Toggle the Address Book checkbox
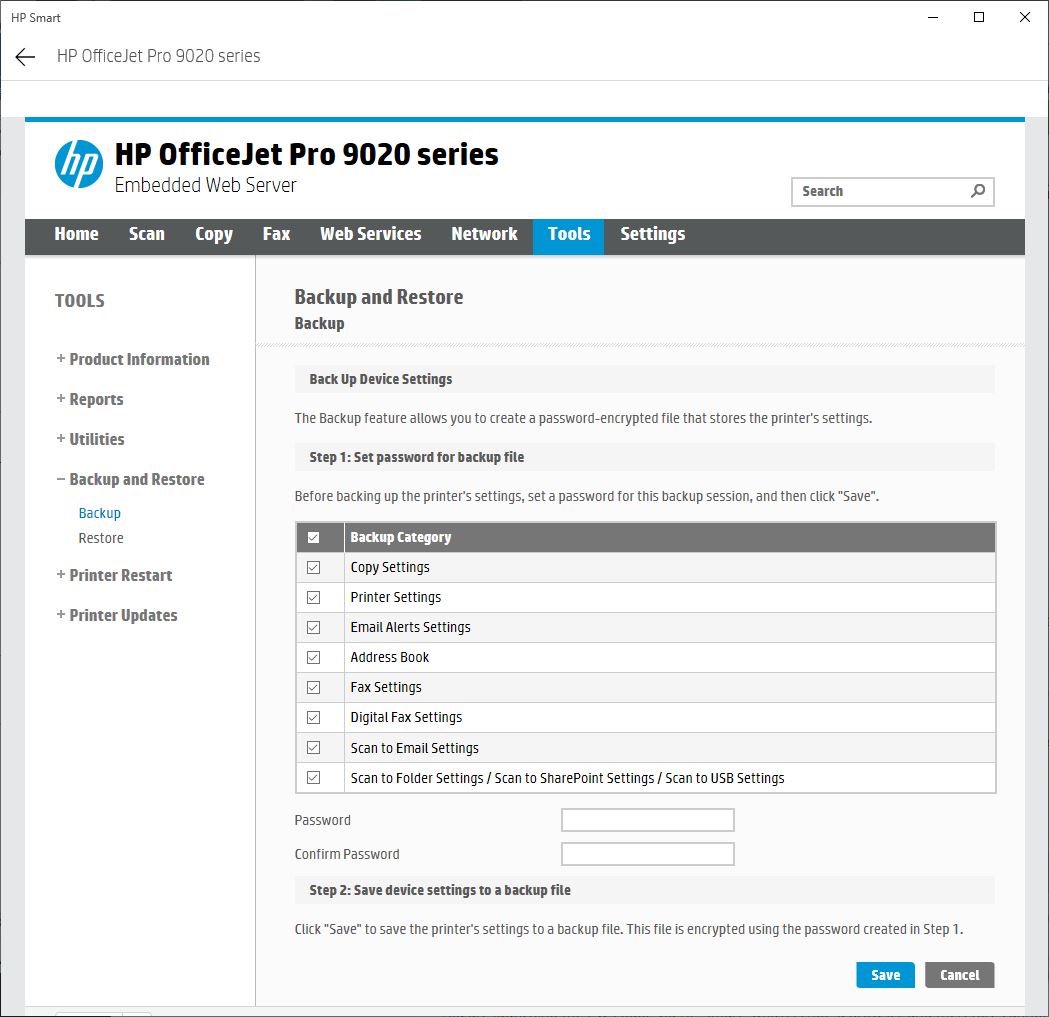The width and height of the screenshot is (1049, 1017). pos(318,657)
